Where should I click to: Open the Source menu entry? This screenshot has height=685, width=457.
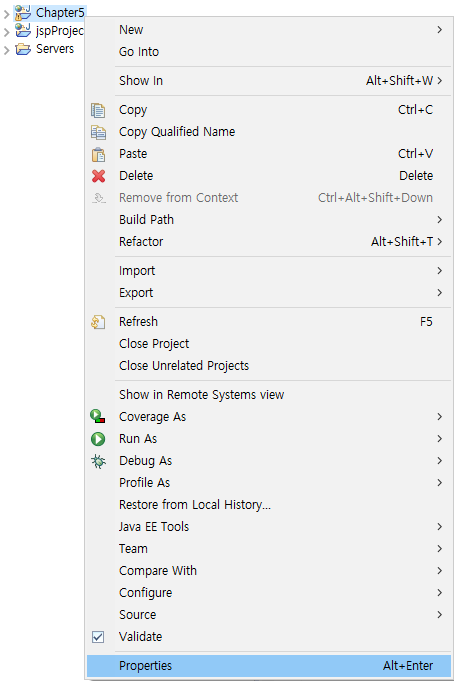pos(269,615)
